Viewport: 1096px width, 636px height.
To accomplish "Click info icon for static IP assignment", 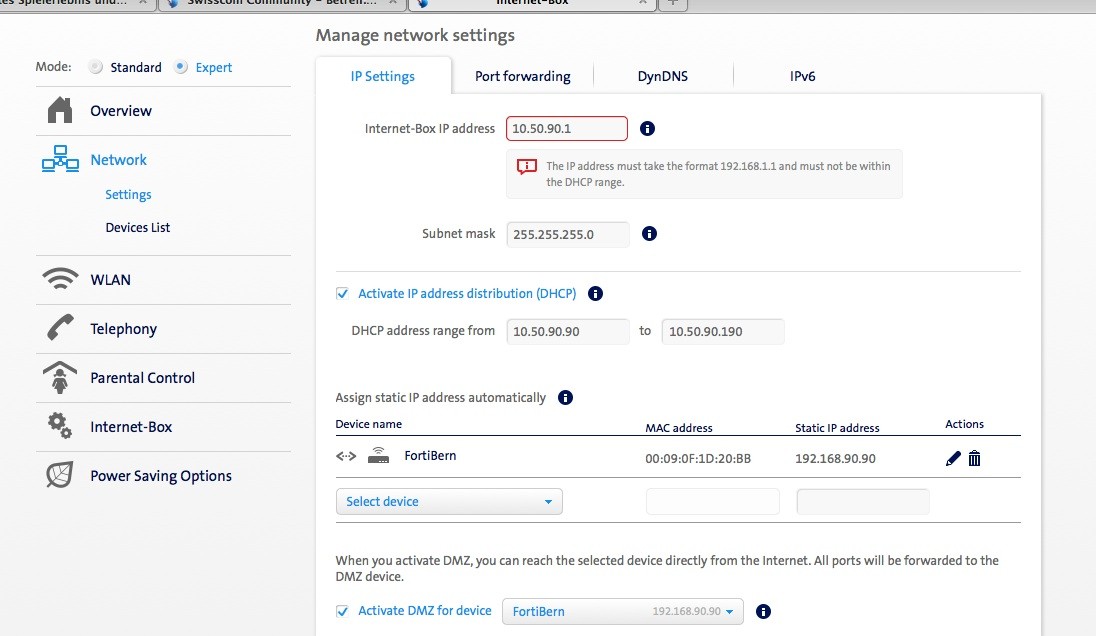I will [565, 398].
